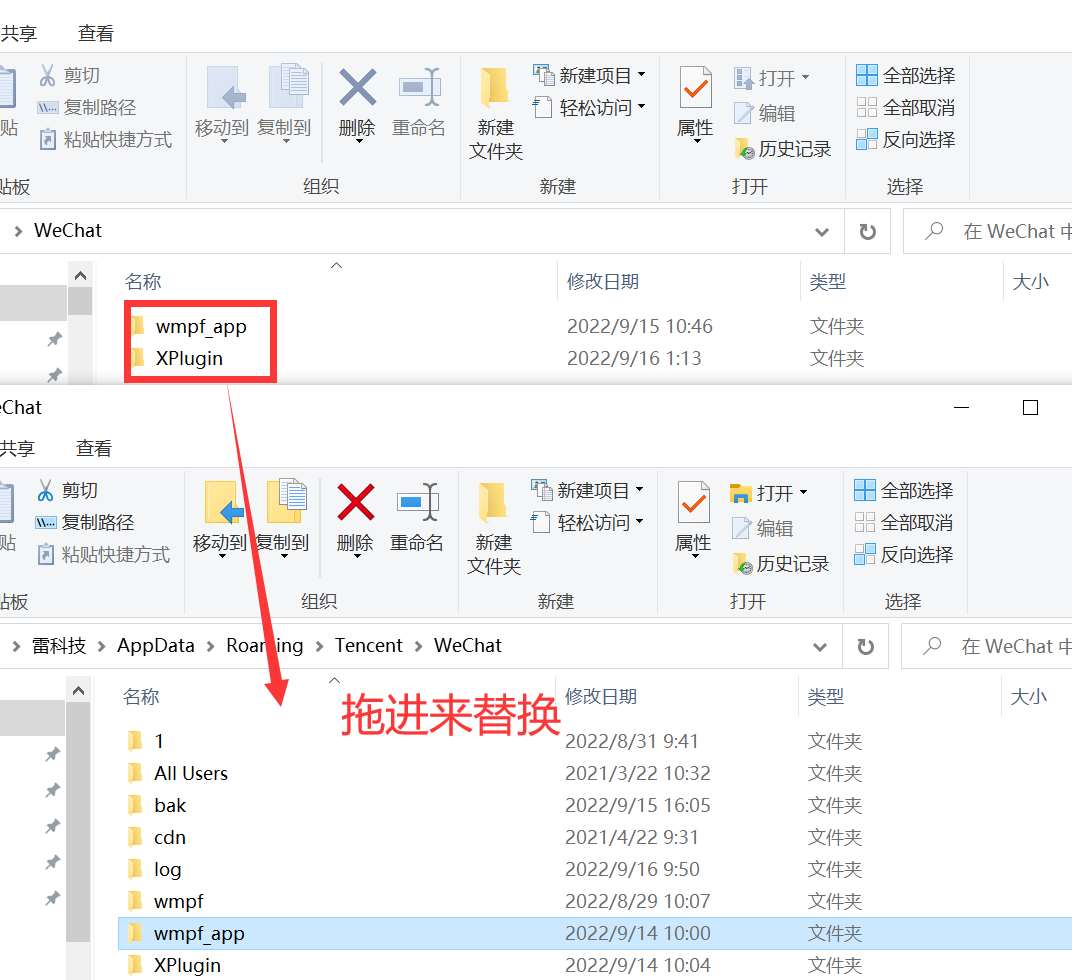Switch to Share (共享) tab in upper window

(x=18, y=34)
